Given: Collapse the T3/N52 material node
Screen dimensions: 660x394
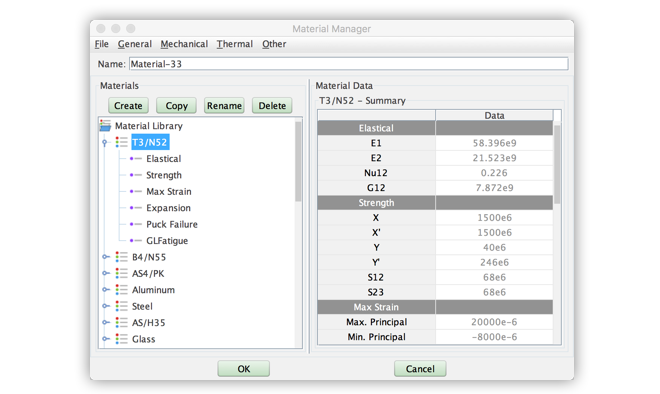Looking at the screenshot, I should (105, 143).
